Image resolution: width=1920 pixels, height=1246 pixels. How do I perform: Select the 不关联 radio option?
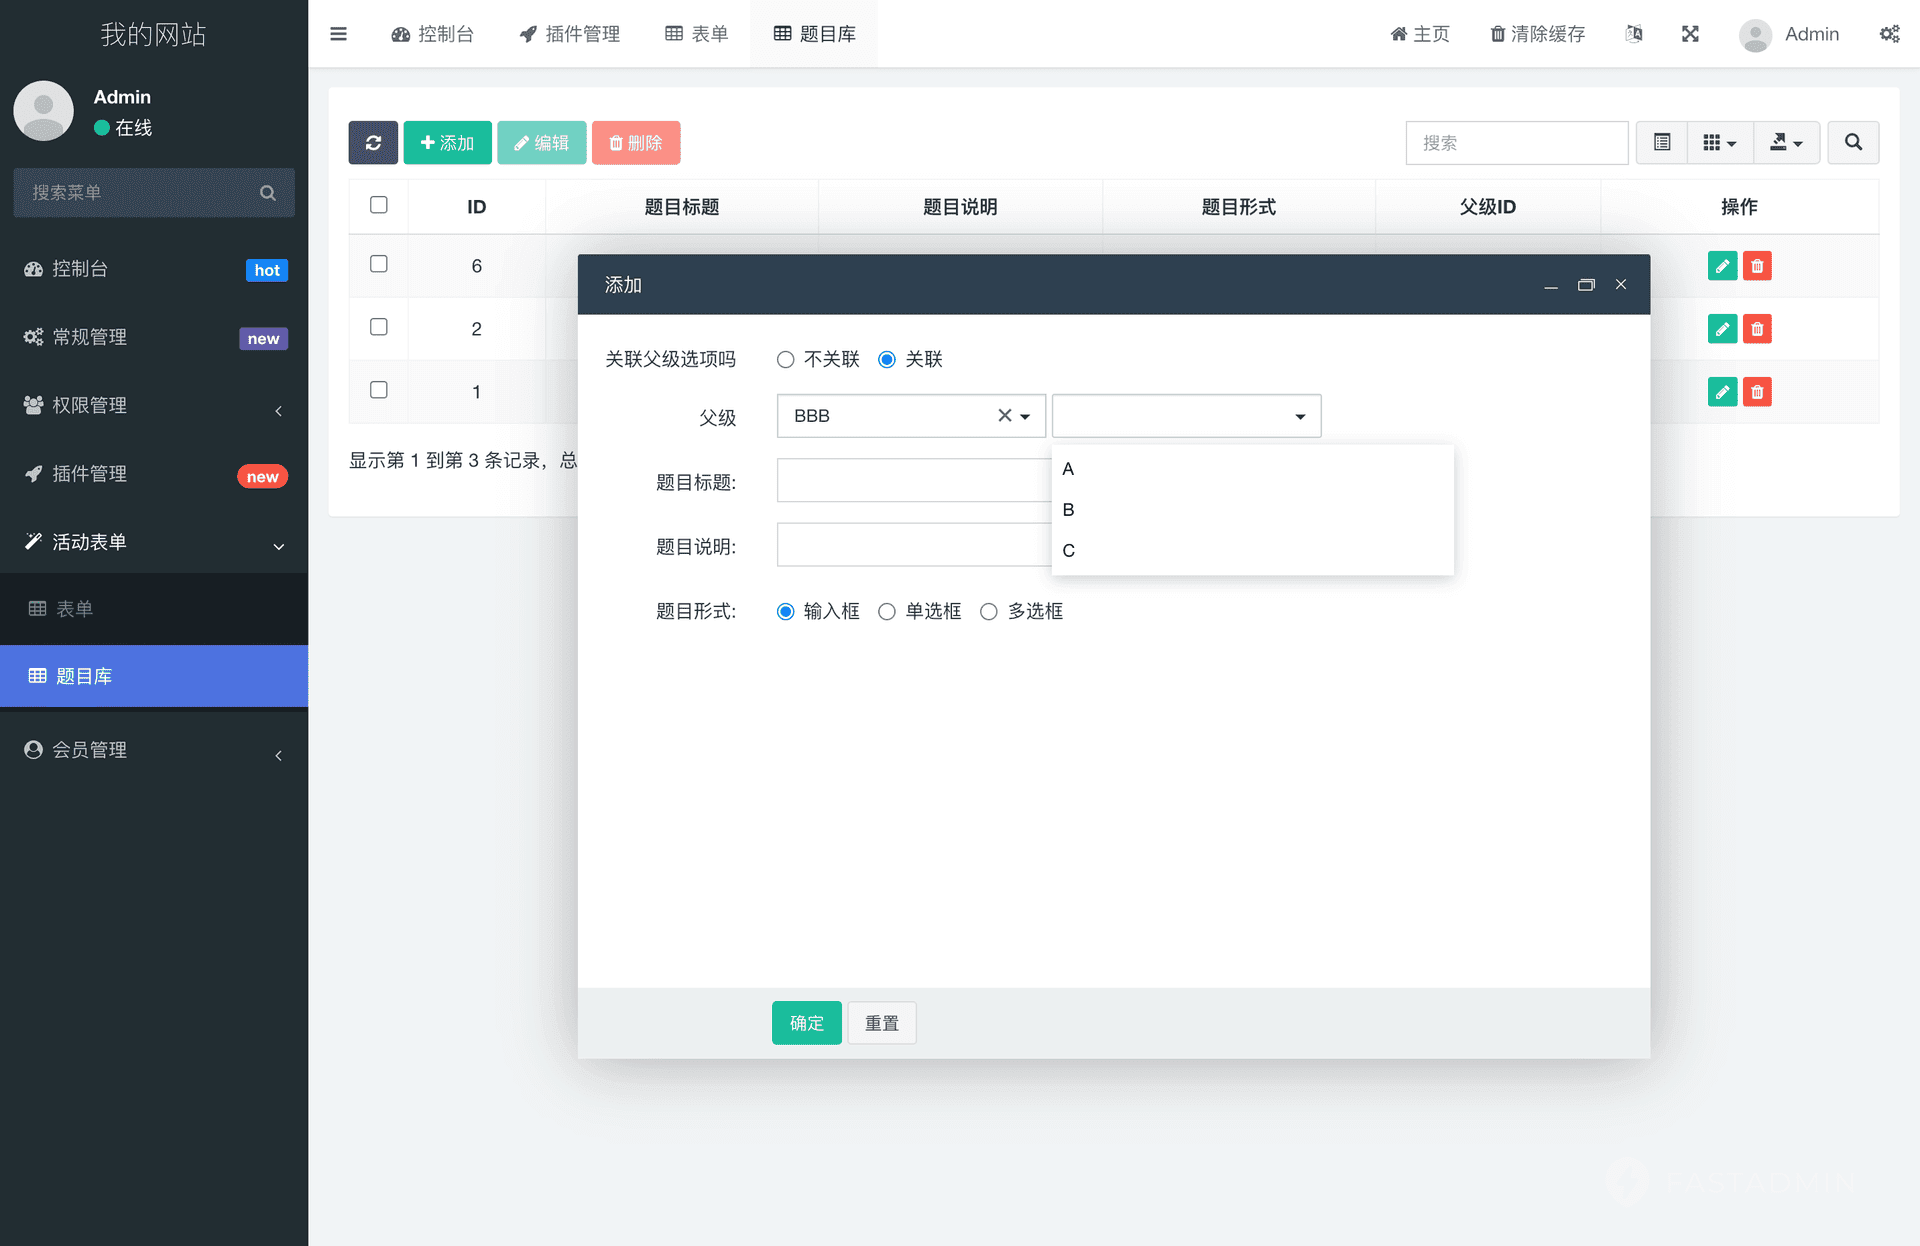coord(786,359)
